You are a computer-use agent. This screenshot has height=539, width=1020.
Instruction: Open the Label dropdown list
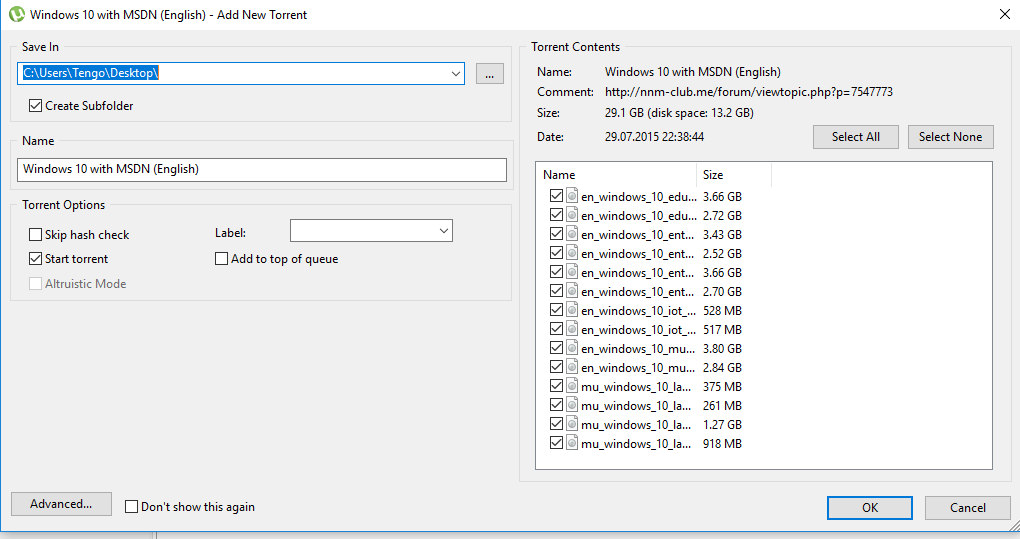pyautogui.click(x=444, y=232)
